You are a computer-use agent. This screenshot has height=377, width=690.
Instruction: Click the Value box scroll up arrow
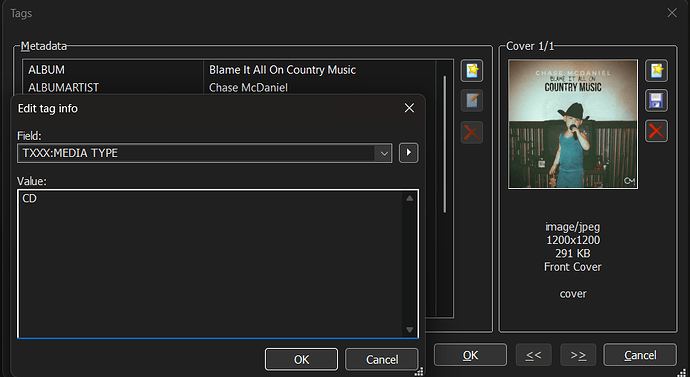point(410,198)
